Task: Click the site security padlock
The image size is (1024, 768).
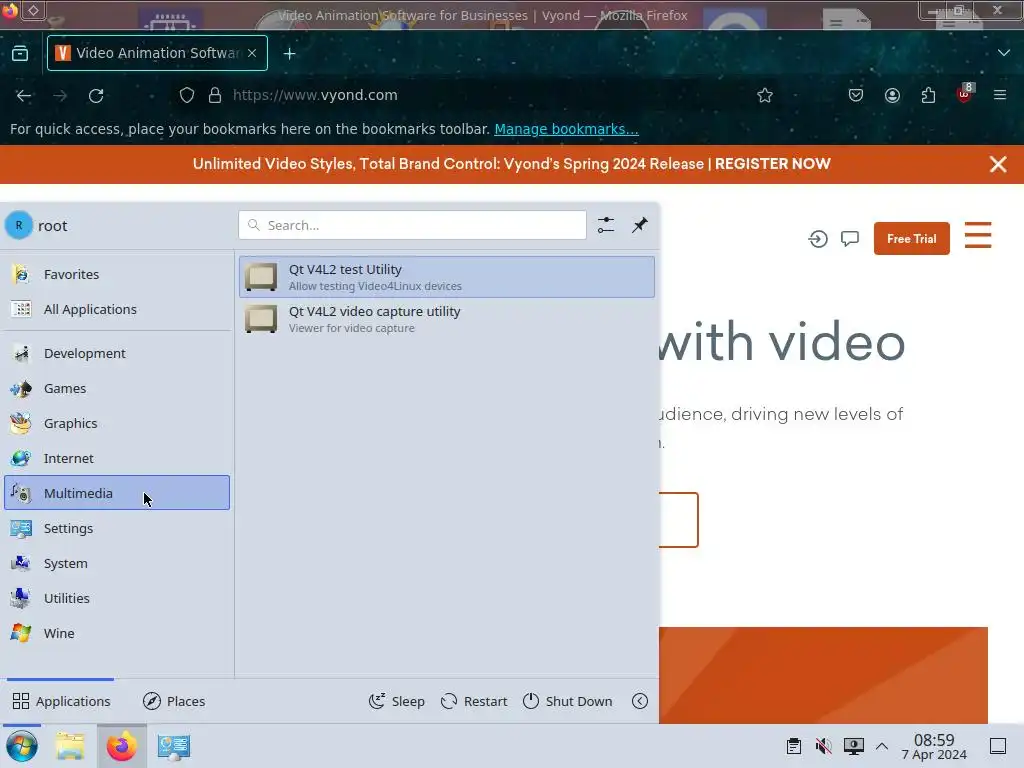Action: (x=215, y=95)
